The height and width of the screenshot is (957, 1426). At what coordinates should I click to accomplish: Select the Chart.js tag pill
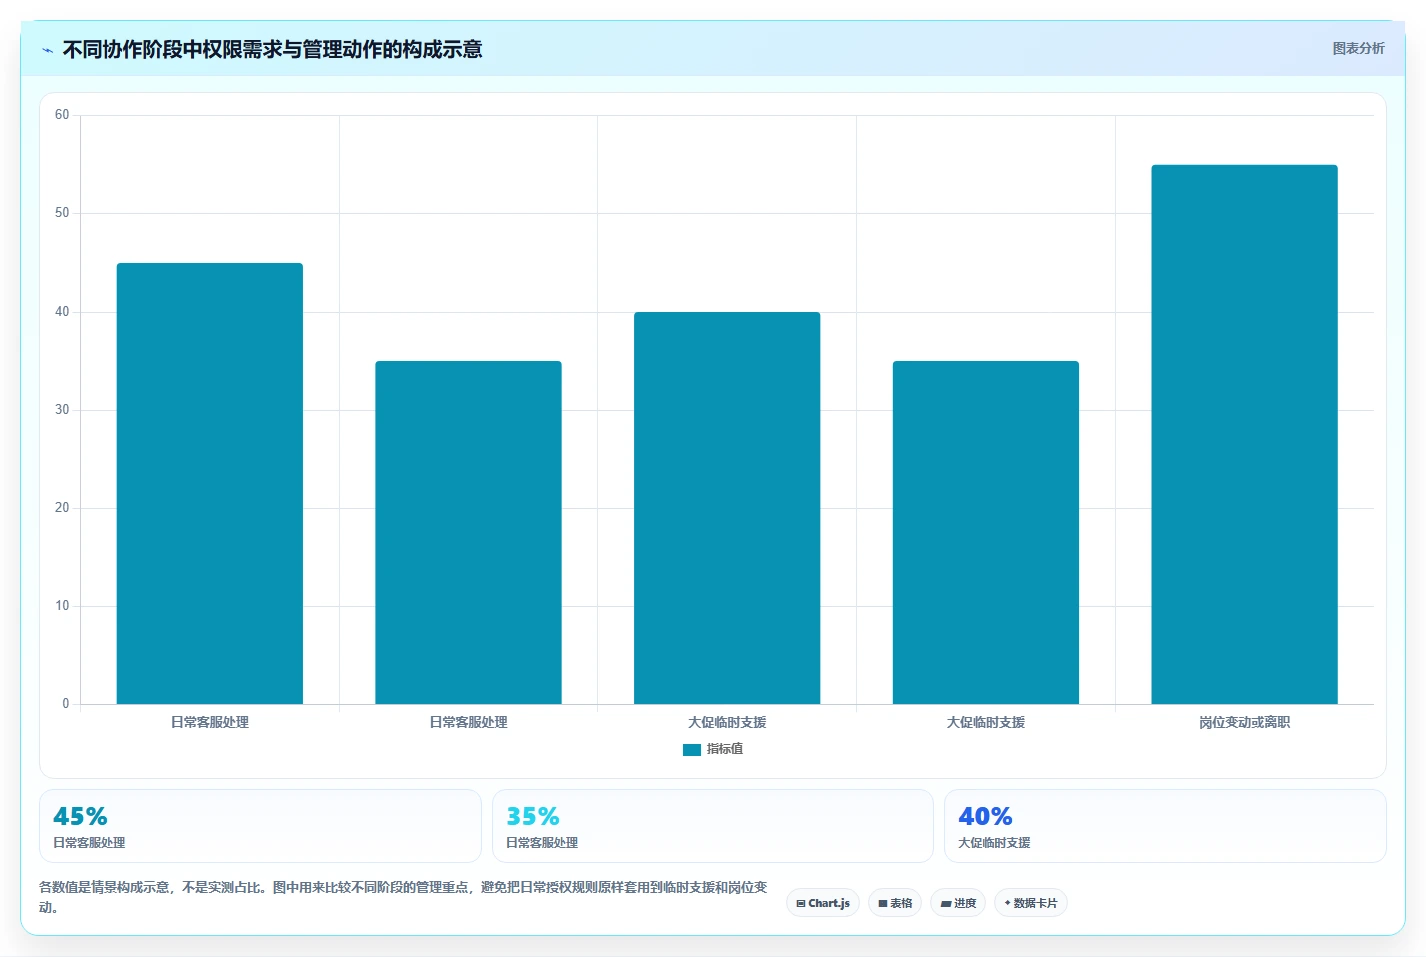pyautogui.click(x=823, y=903)
